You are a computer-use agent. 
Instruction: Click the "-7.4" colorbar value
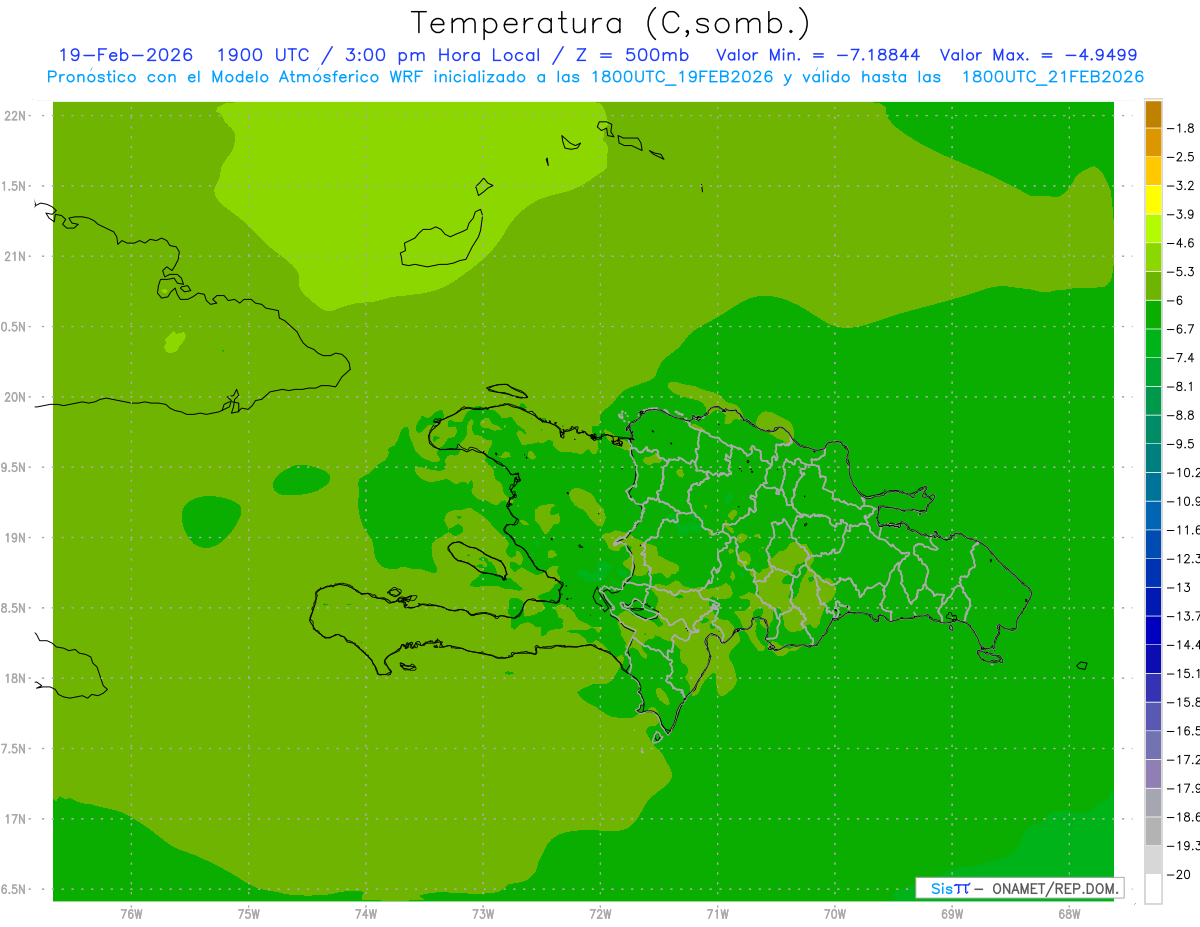coord(1182,357)
